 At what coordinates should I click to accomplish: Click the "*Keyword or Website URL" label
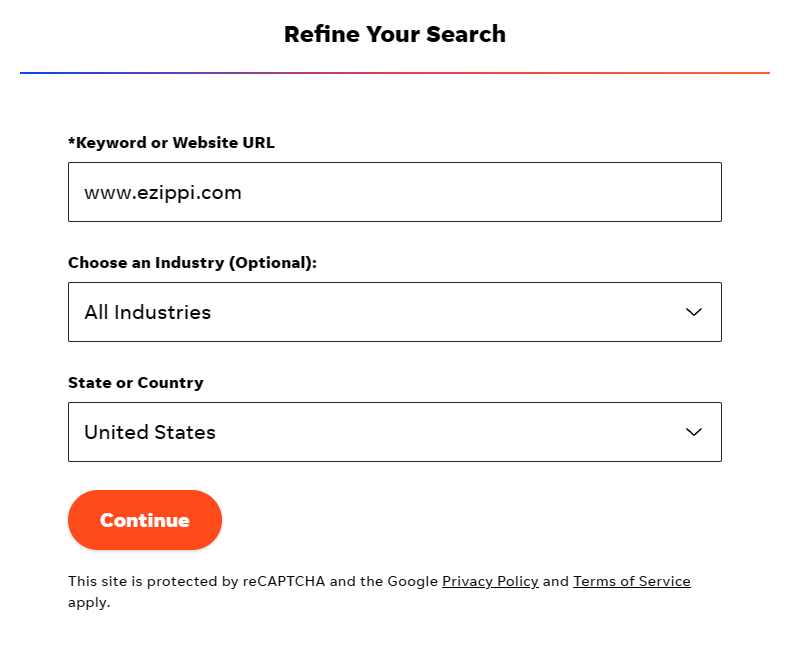click(x=171, y=142)
